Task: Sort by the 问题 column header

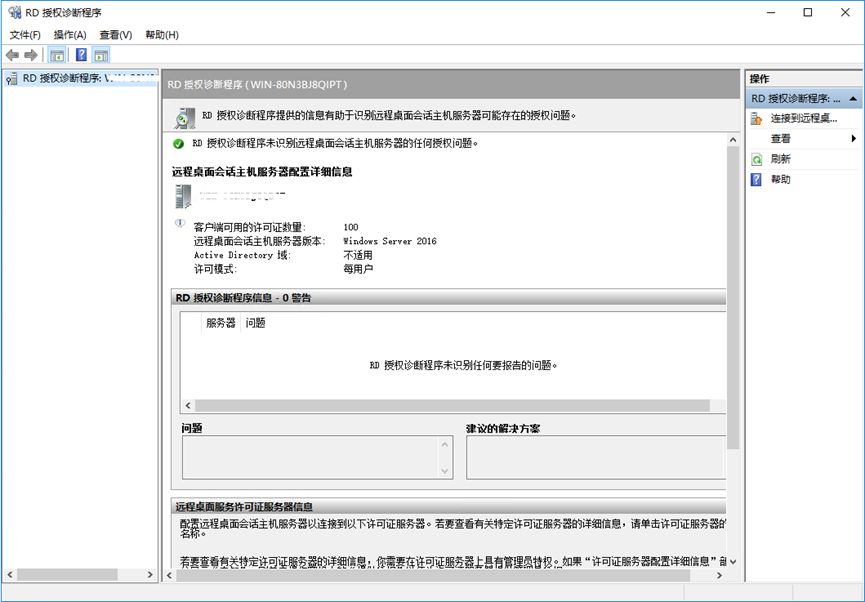Action: pos(256,322)
